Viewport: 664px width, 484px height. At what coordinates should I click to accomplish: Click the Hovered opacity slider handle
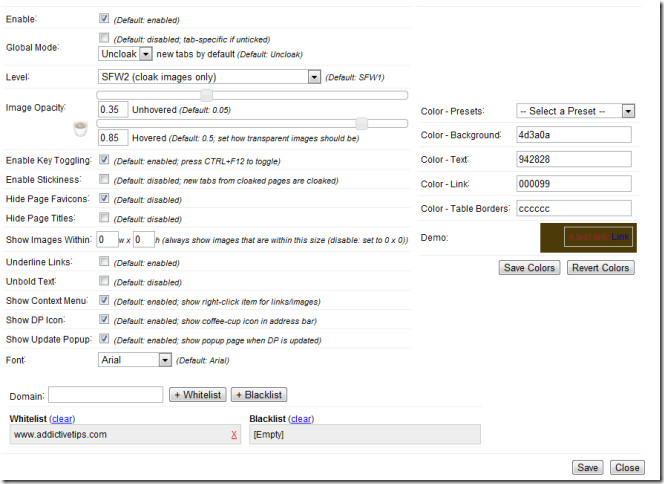coord(361,124)
